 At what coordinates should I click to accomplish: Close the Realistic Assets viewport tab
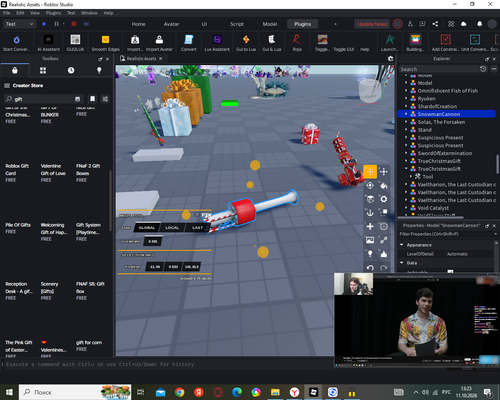click(x=160, y=59)
